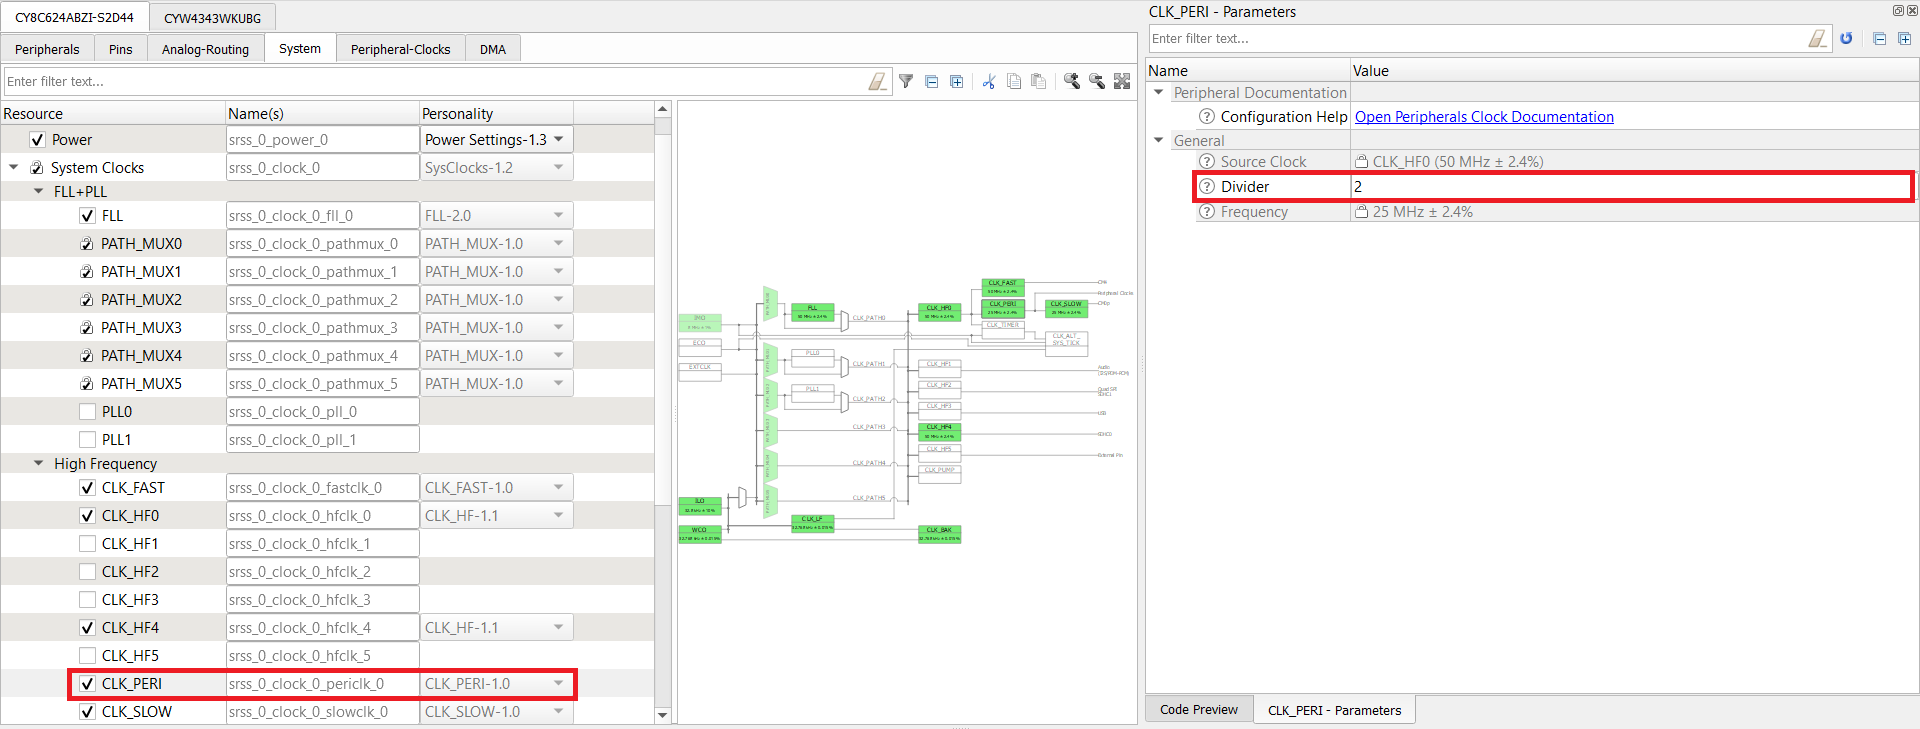1920x729 pixels.
Task: Toggle the CLK_HF4 checkbox
Action: point(87,628)
